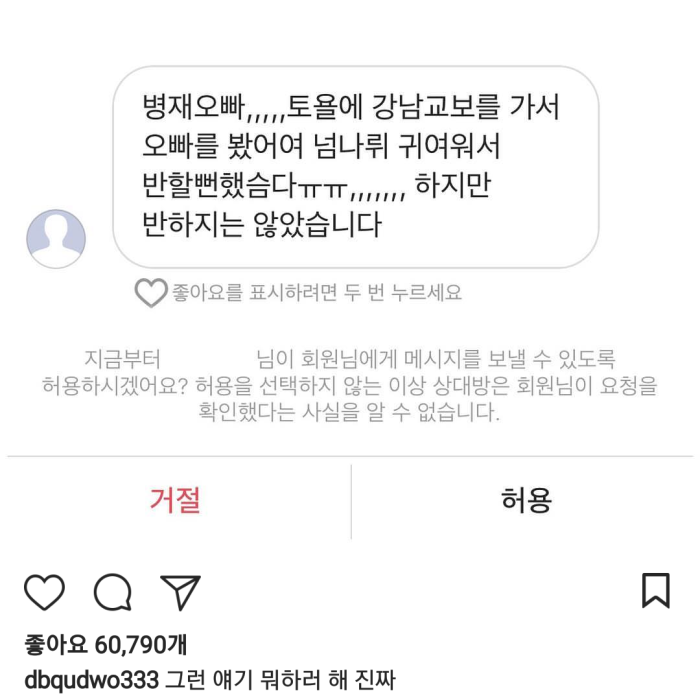Click 강남교보를 in the message
This screenshot has width=700, height=700.
pos(436,108)
